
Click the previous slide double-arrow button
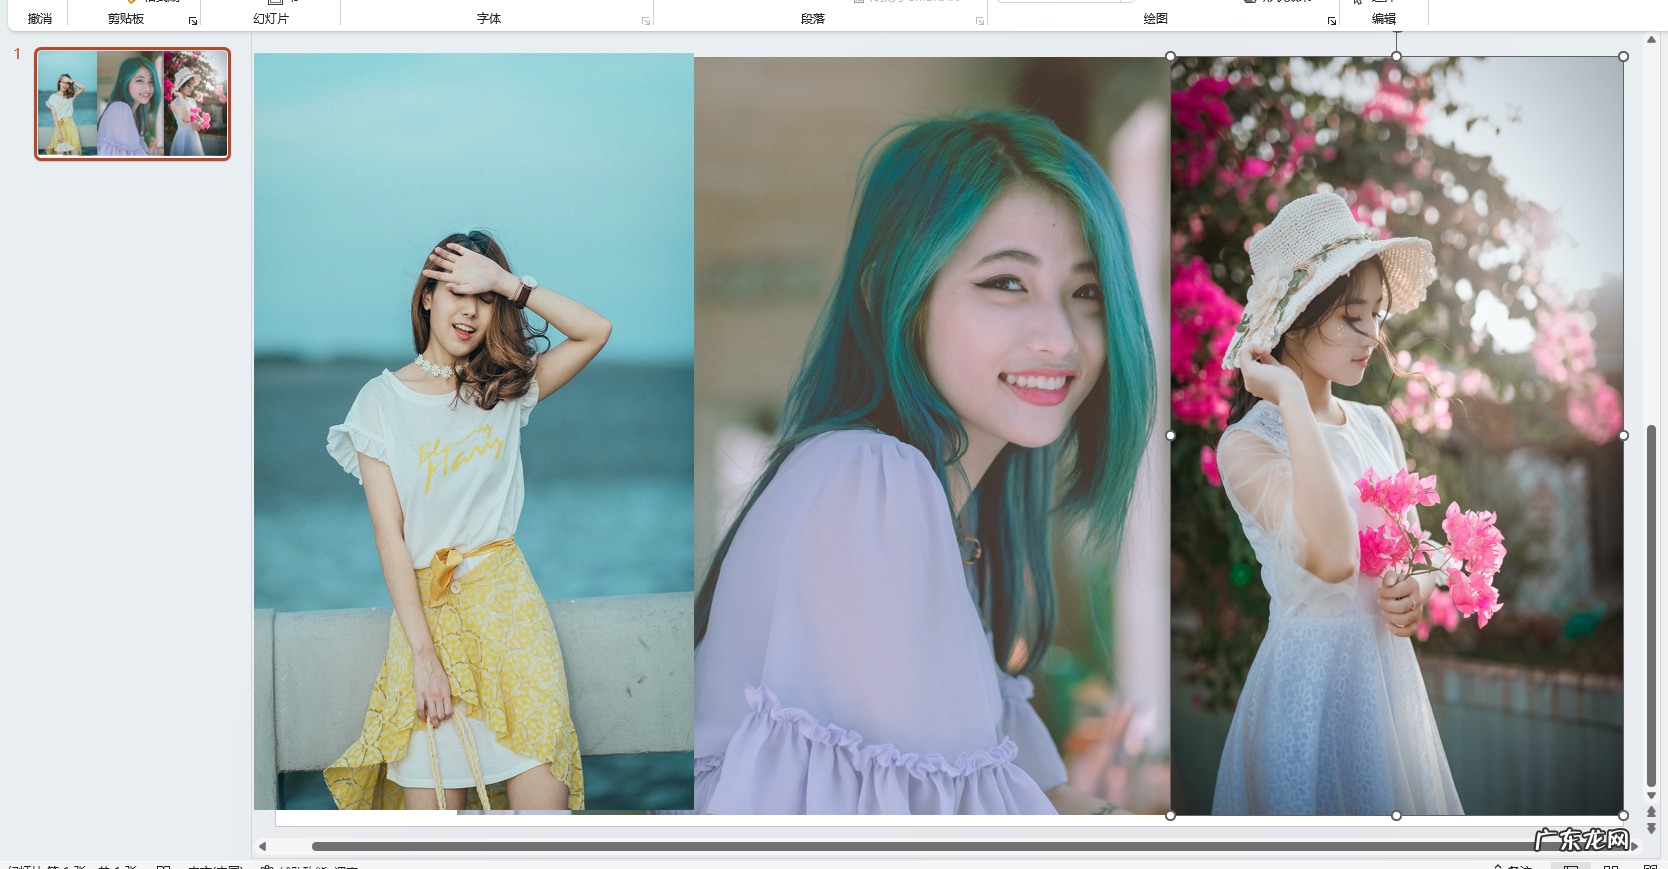click(1651, 812)
